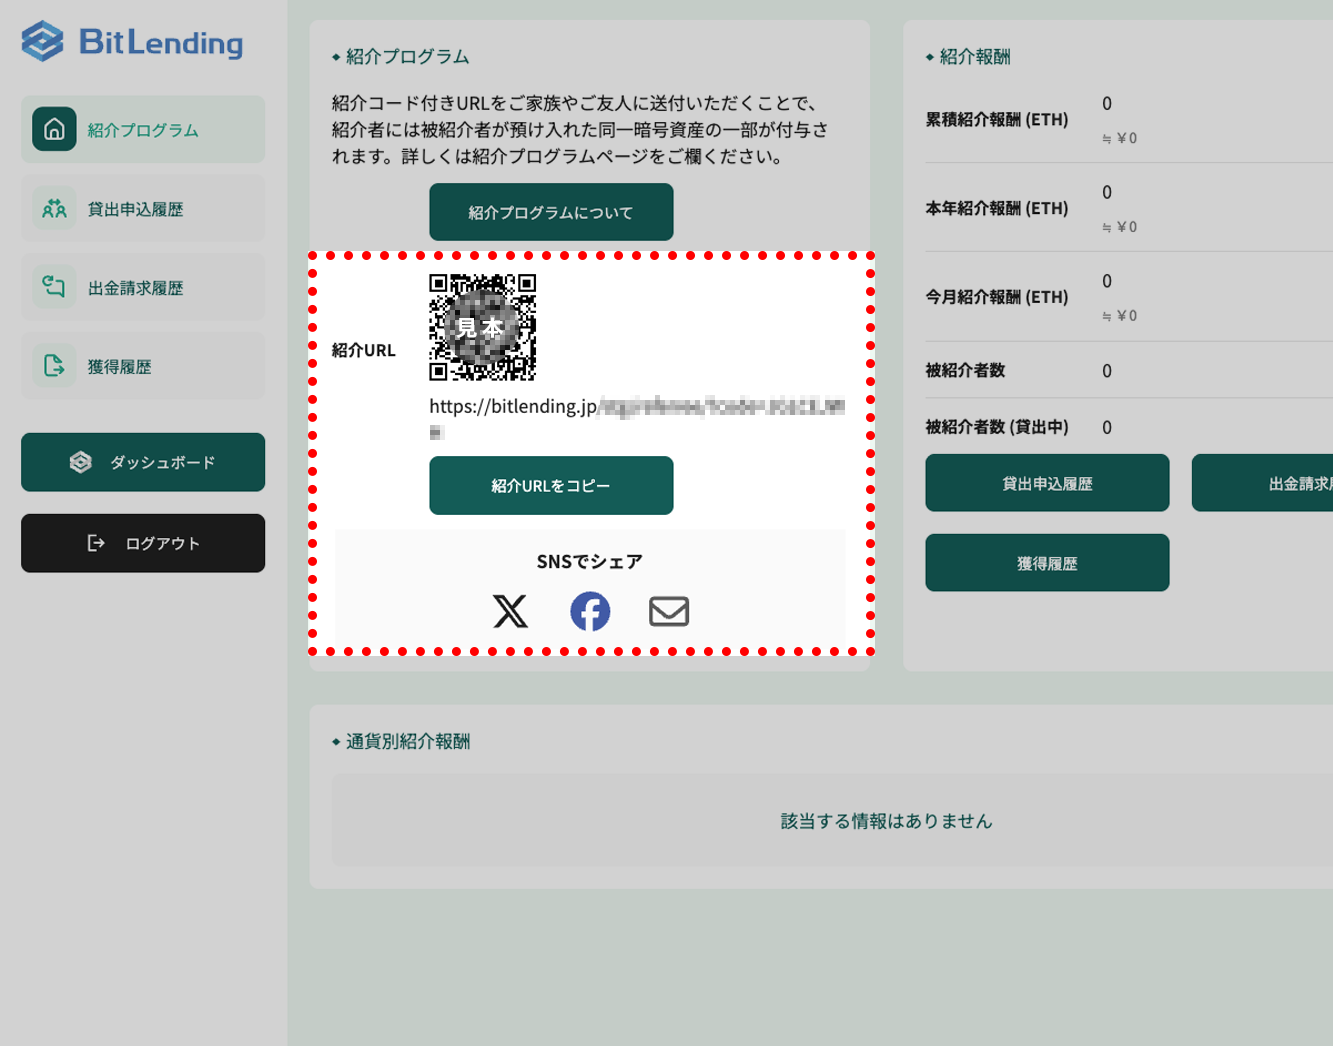Image resolution: width=1333 pixels, height=1046 pixels.
Task: Go to the ダッシュボード button
Action: tap(143, 462)
